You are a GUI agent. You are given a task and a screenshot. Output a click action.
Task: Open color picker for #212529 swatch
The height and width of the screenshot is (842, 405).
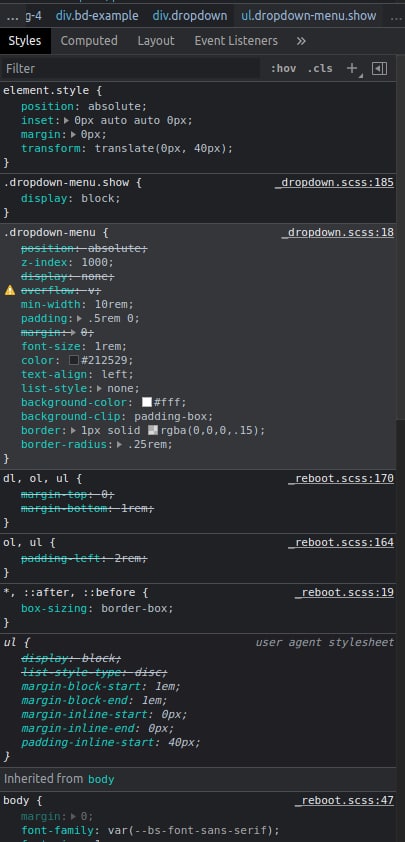(74, 360)
